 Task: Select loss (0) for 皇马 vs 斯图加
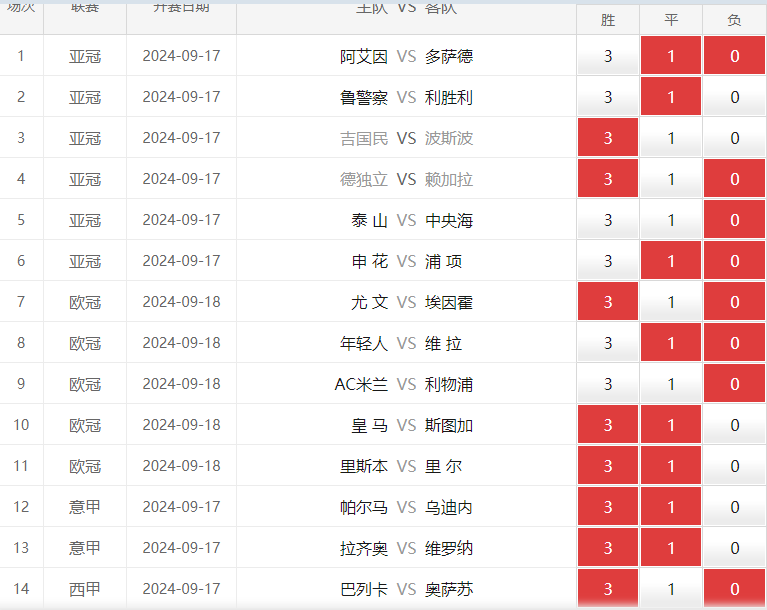[x=734, y=425]
